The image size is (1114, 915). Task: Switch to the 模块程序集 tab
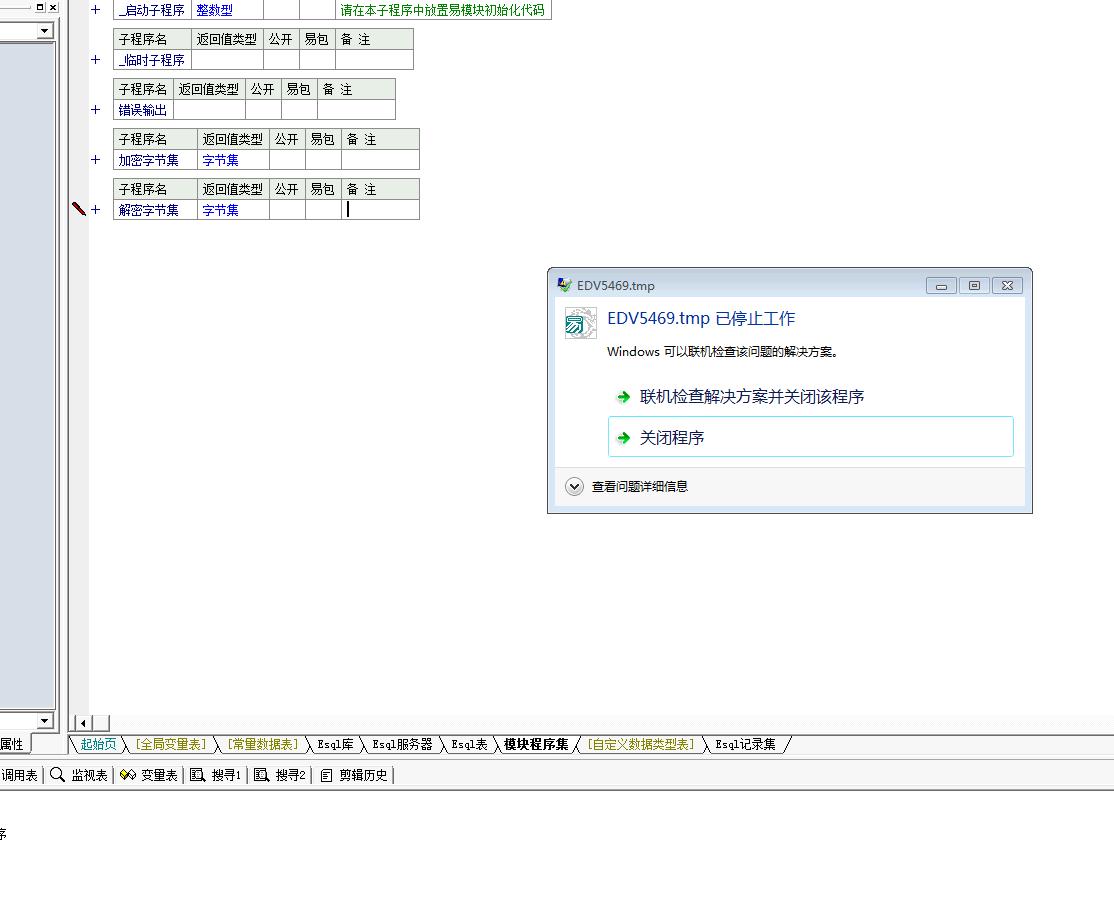click(536, 744)
